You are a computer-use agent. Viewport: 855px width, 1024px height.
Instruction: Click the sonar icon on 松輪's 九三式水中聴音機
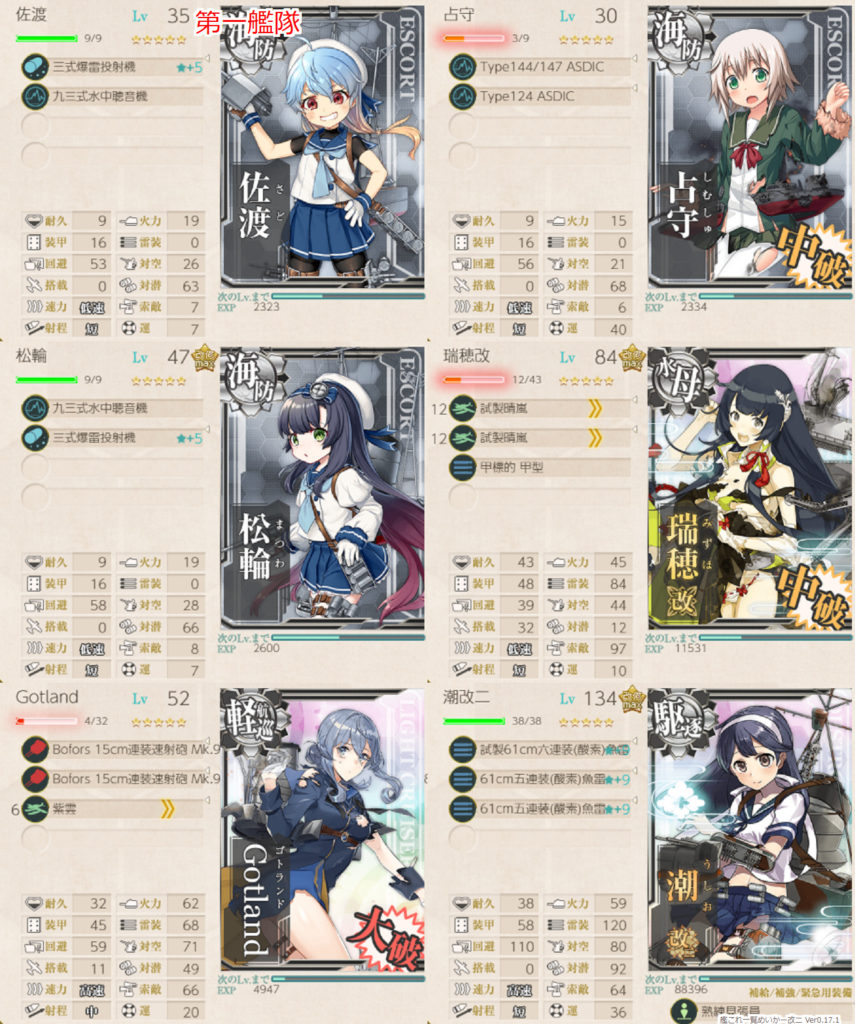[35, 408]
